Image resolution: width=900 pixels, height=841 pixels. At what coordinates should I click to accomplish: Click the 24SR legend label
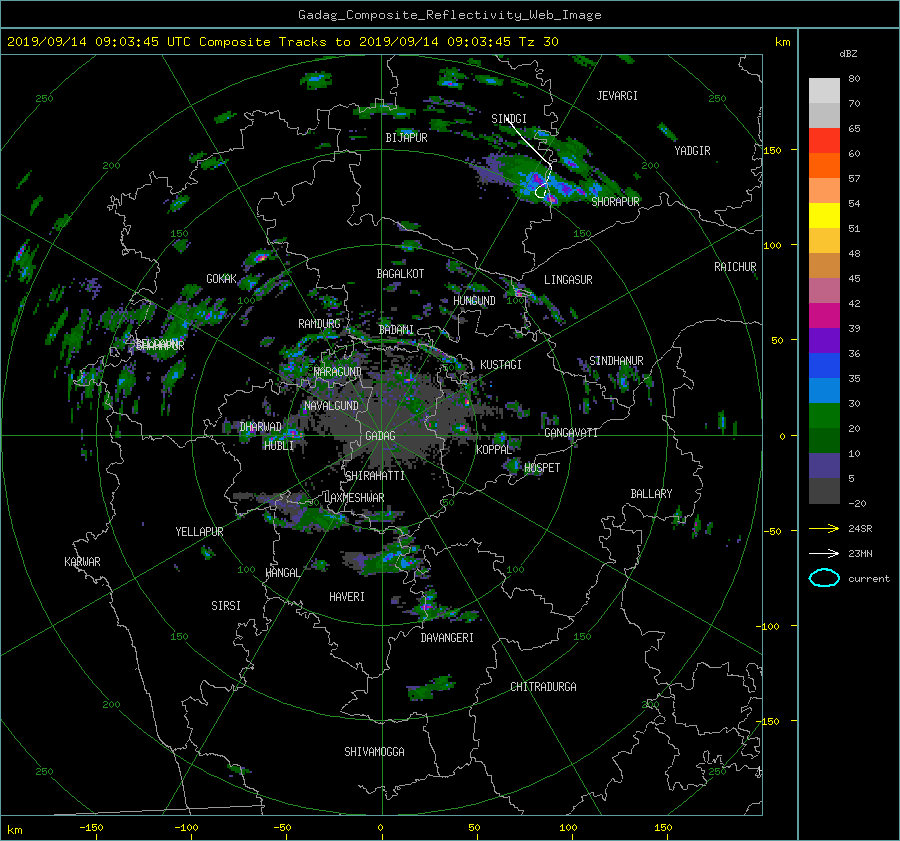(860, 528)
